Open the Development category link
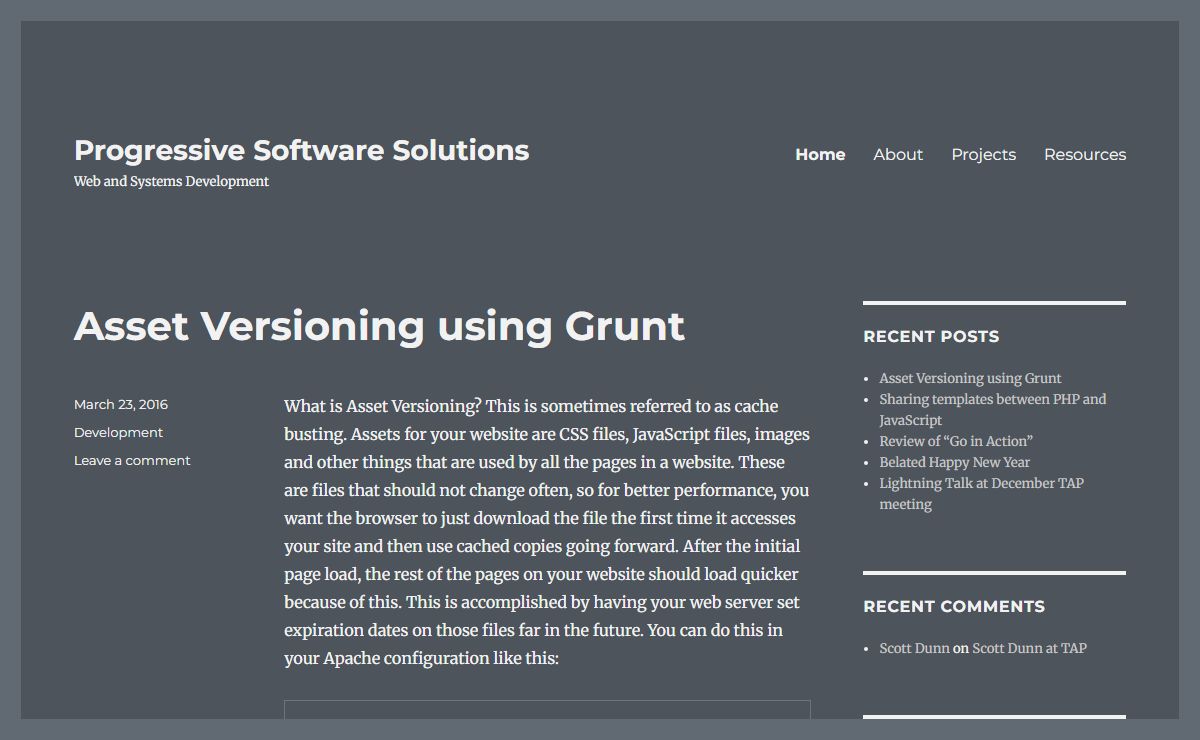 tap(118, 432)
